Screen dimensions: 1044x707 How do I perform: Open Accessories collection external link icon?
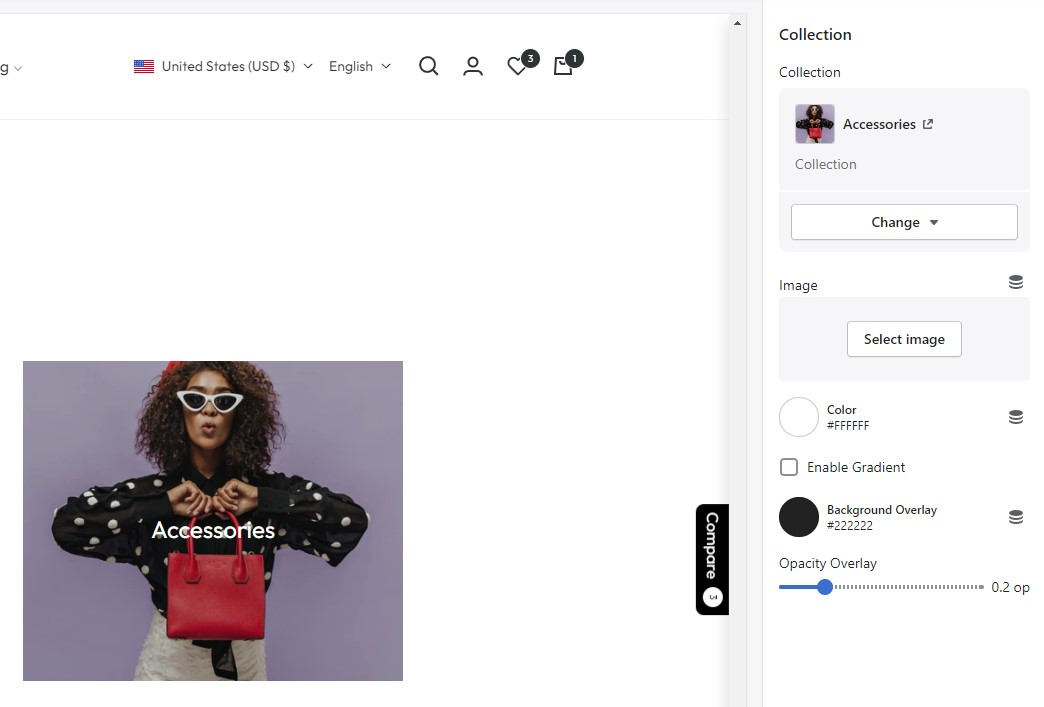[927, 124]
